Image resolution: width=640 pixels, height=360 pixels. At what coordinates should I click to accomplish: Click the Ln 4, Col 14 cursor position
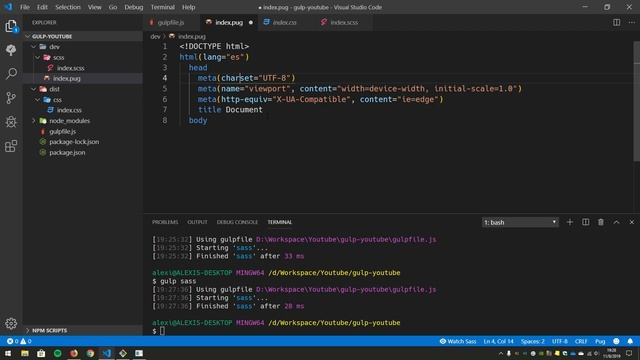(x=498, y=341)
